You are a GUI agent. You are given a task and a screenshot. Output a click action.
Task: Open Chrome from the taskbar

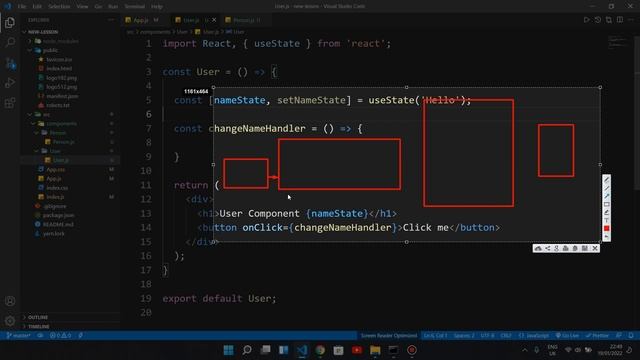320,350
